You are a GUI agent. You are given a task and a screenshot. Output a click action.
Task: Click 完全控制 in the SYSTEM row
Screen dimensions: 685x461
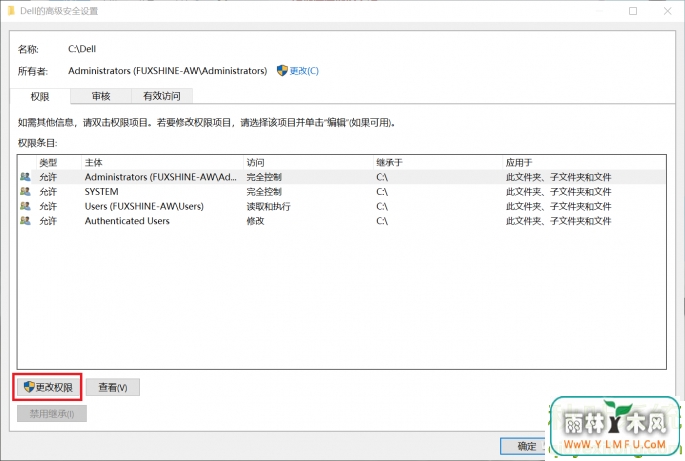point(264,192)
